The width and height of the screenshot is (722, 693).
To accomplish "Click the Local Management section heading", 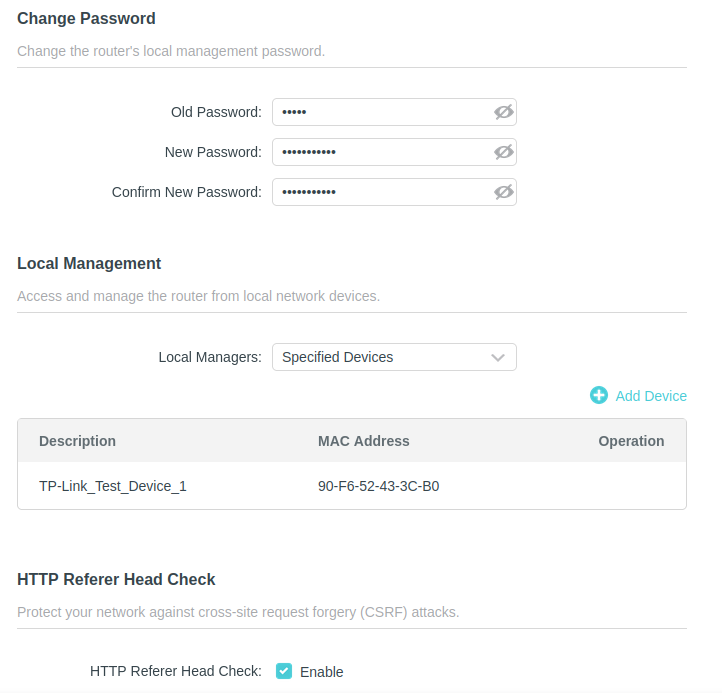I will (x=89, y=264).
